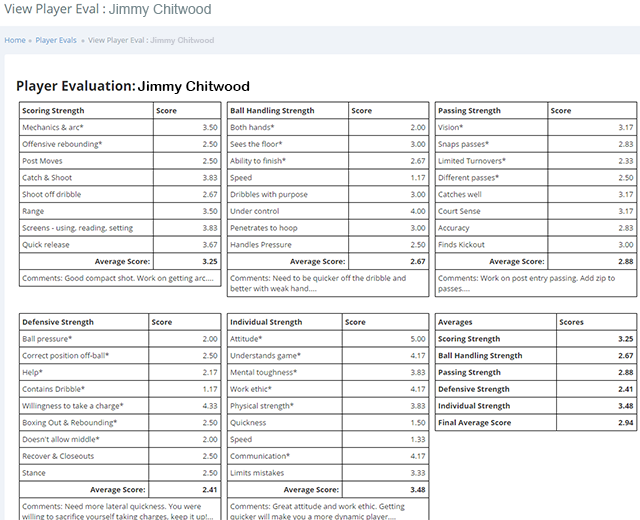Screen dimensions: 640x520
Task: Click the Defensive Strength table header
Action: 57,322
